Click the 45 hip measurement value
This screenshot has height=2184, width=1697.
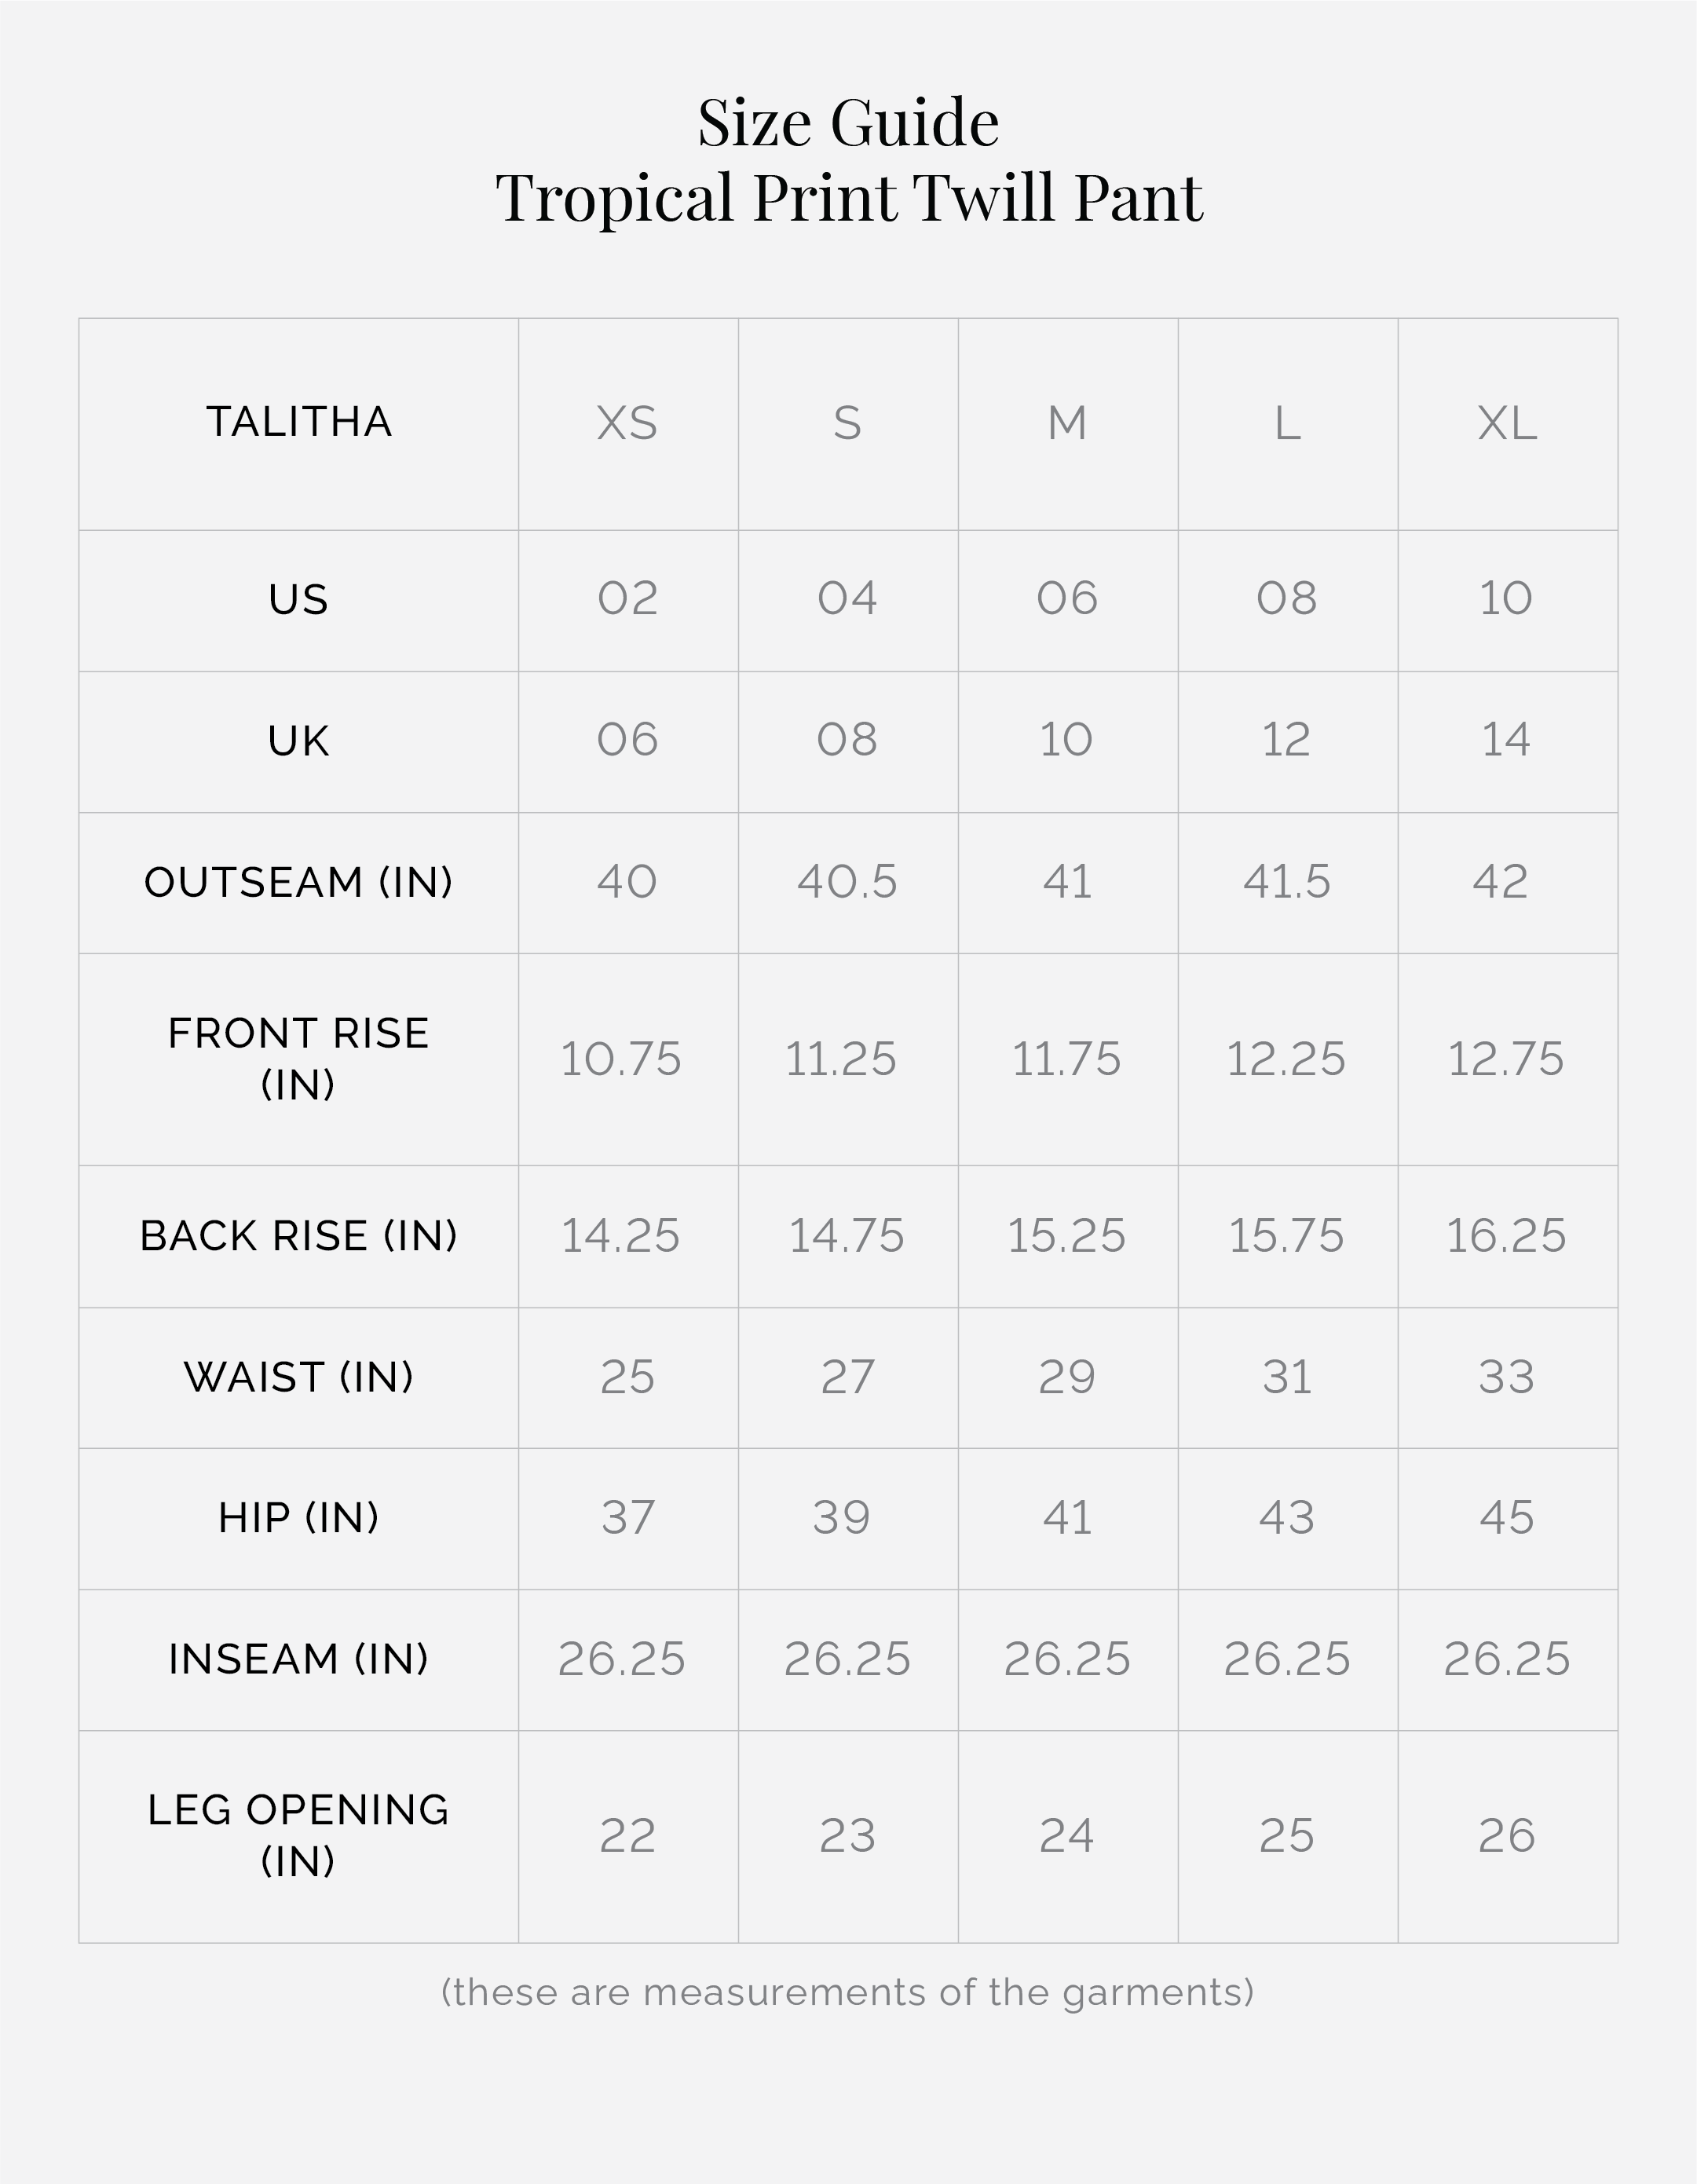[1506, 1518]
